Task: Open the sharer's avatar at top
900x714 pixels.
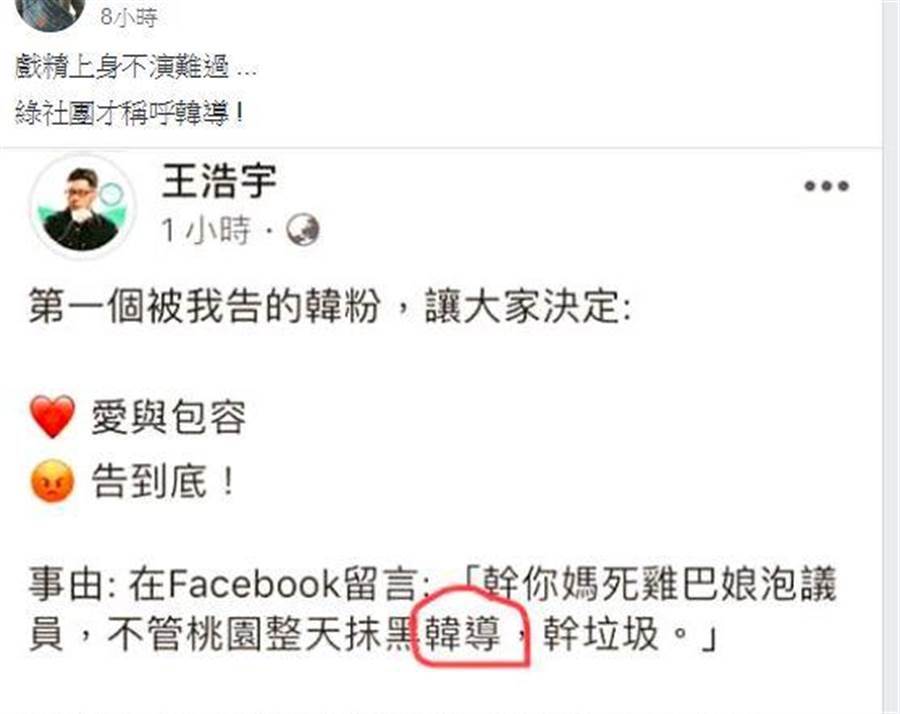Action: [50, 13]
